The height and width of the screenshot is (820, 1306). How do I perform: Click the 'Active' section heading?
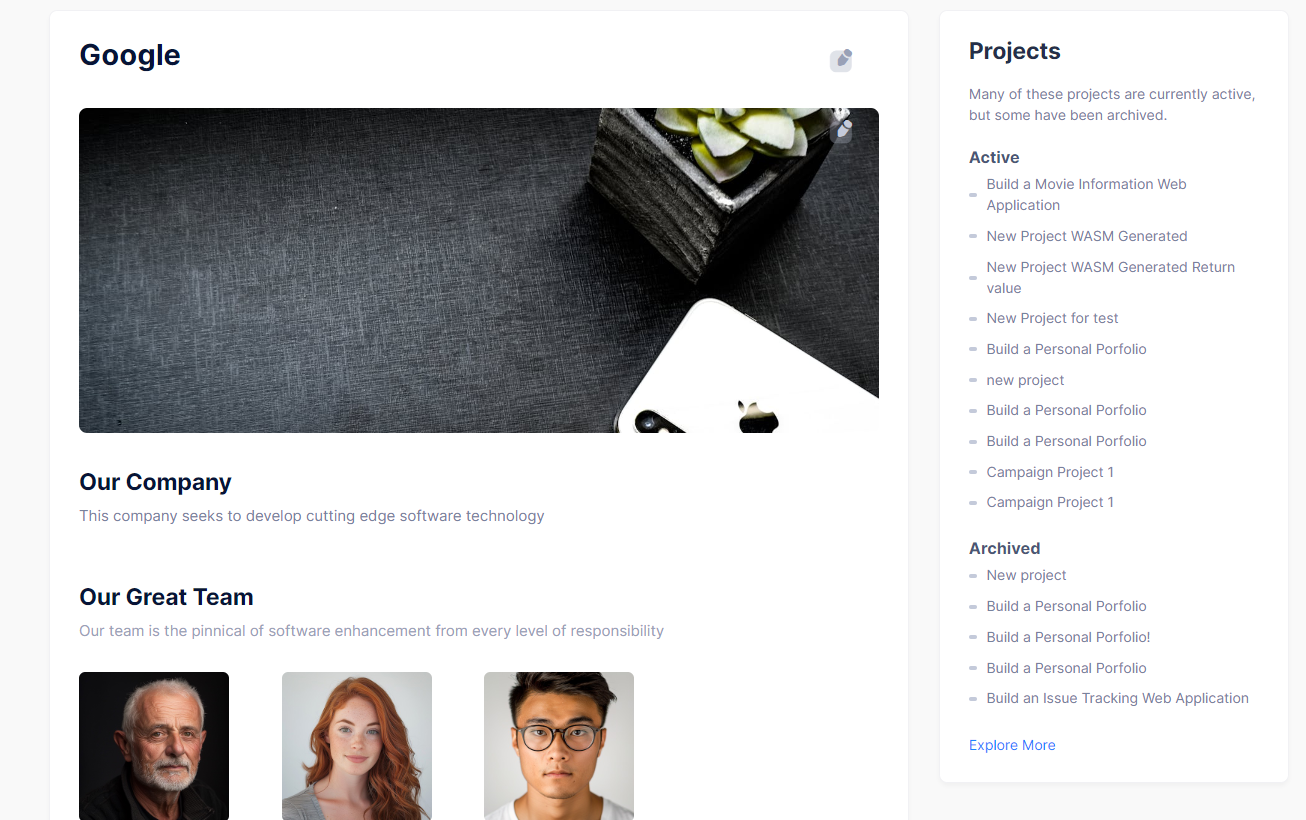(x=994, y=157)
